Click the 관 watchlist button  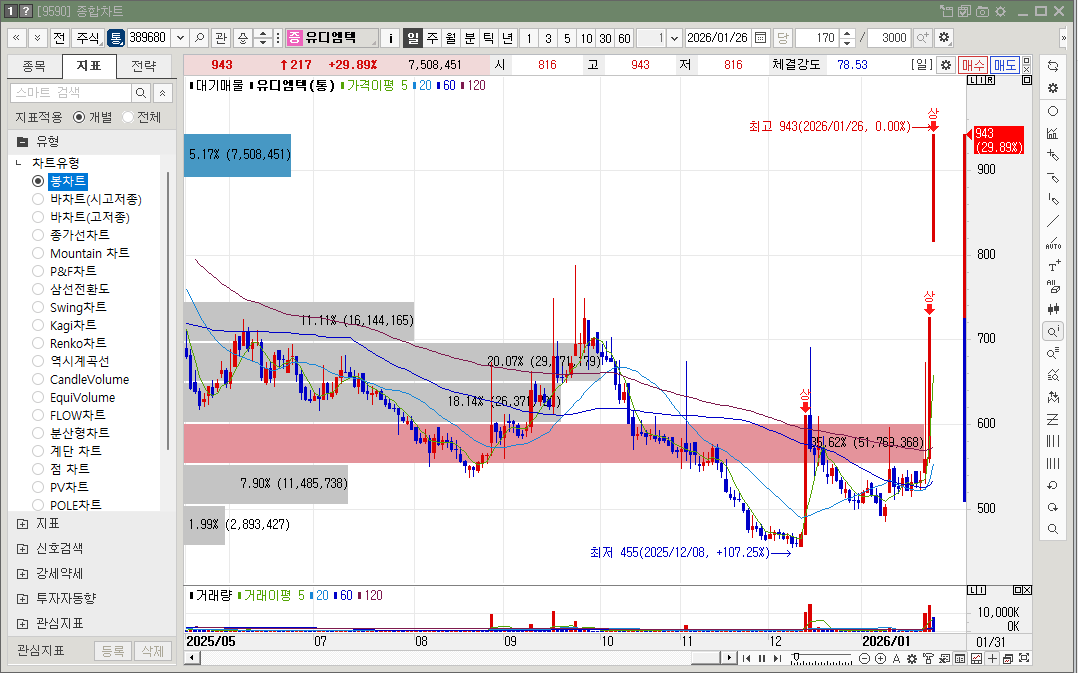coord(220,38)
